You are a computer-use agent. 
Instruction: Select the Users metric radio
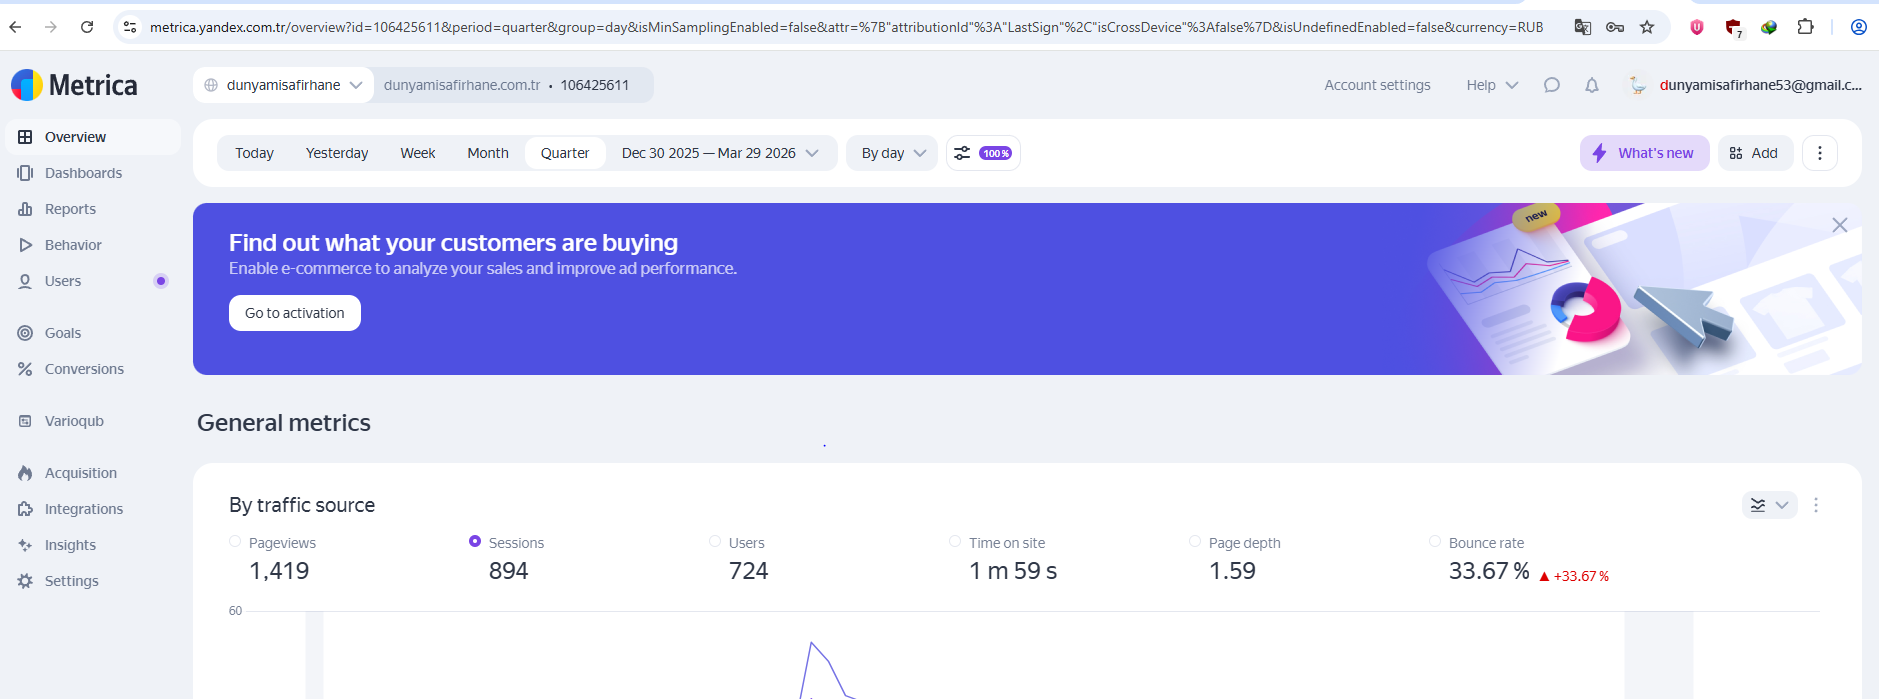(x=715, y=541)
